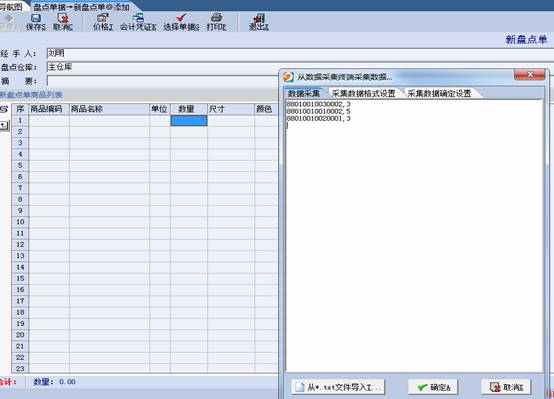
Task: Switch to the 采集数据格式设置 tab
Action: click(x=363, y=93)
